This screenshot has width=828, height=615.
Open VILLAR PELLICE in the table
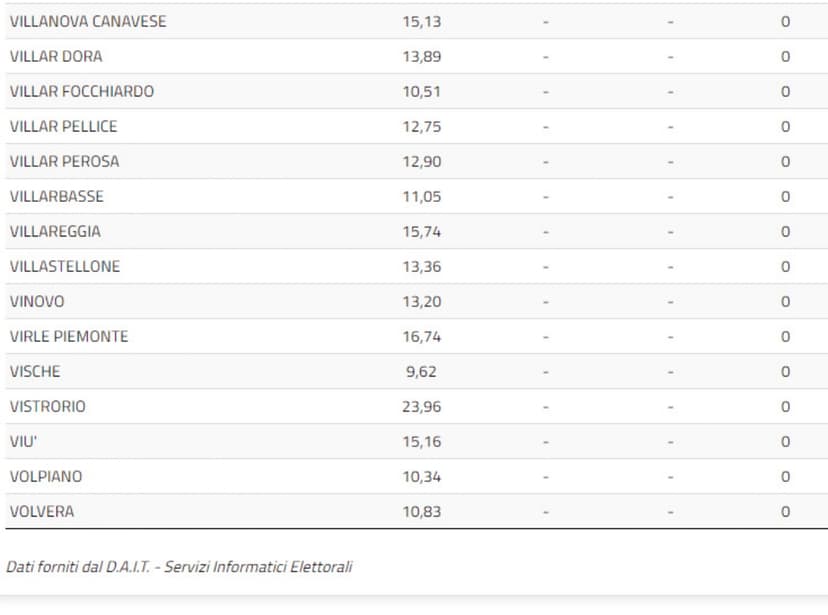pos(63,126)
